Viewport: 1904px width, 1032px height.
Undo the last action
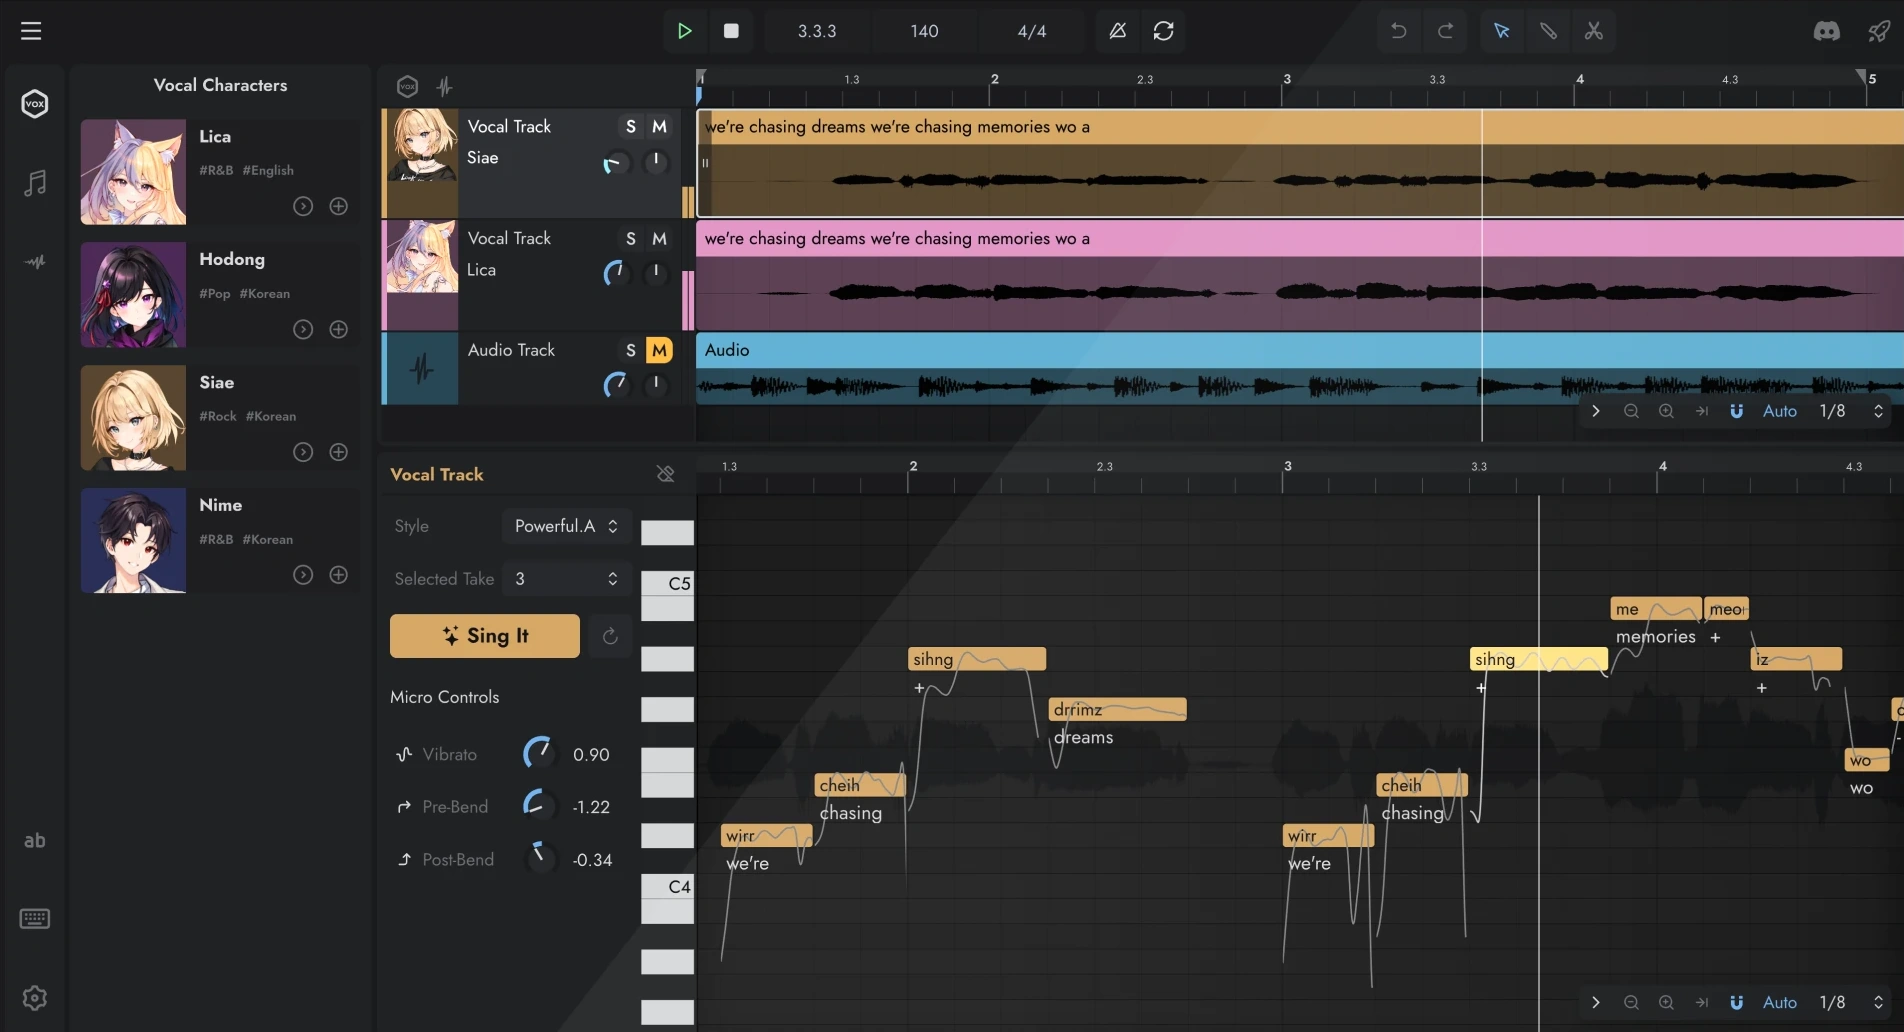click(x=1399, y=31)
